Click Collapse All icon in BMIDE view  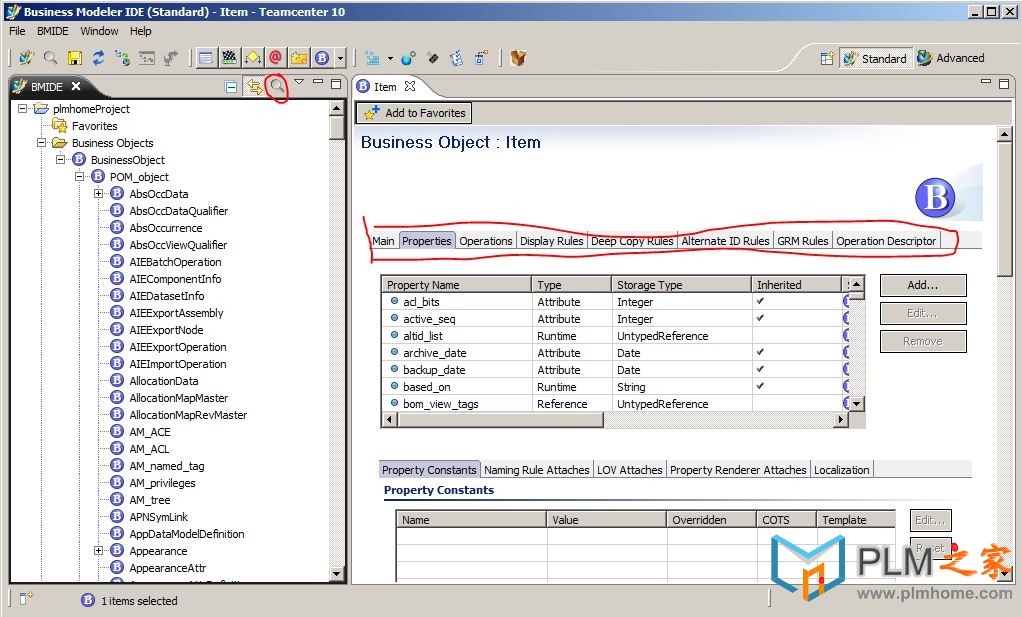pos(231,87)
